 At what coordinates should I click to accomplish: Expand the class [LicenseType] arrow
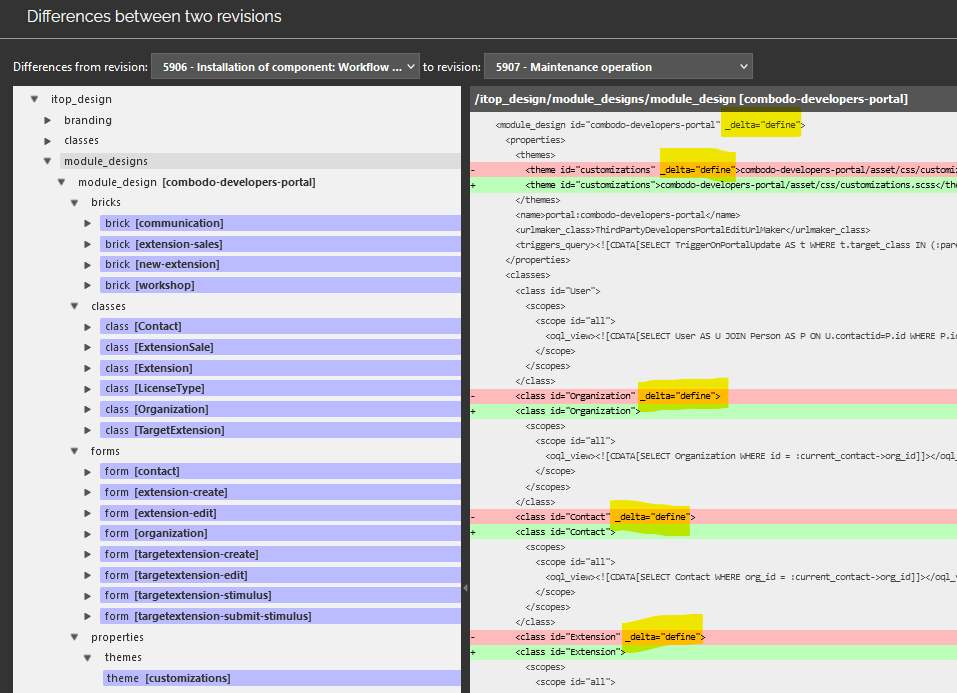(88, 388)
